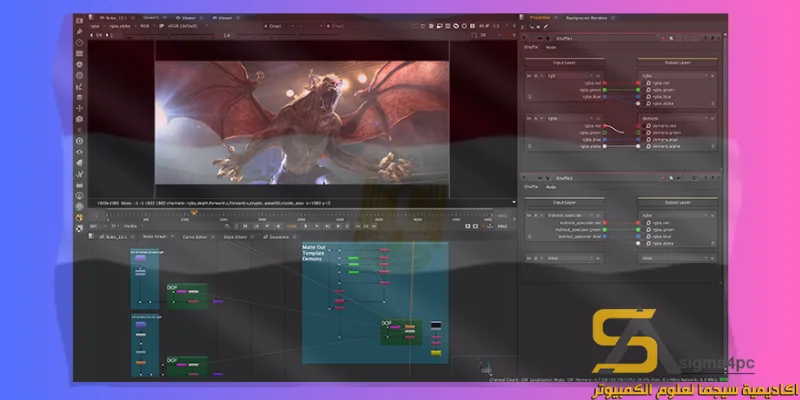Play the timeline forward
This screenshot has height=400, width=800.
[306, 226]
